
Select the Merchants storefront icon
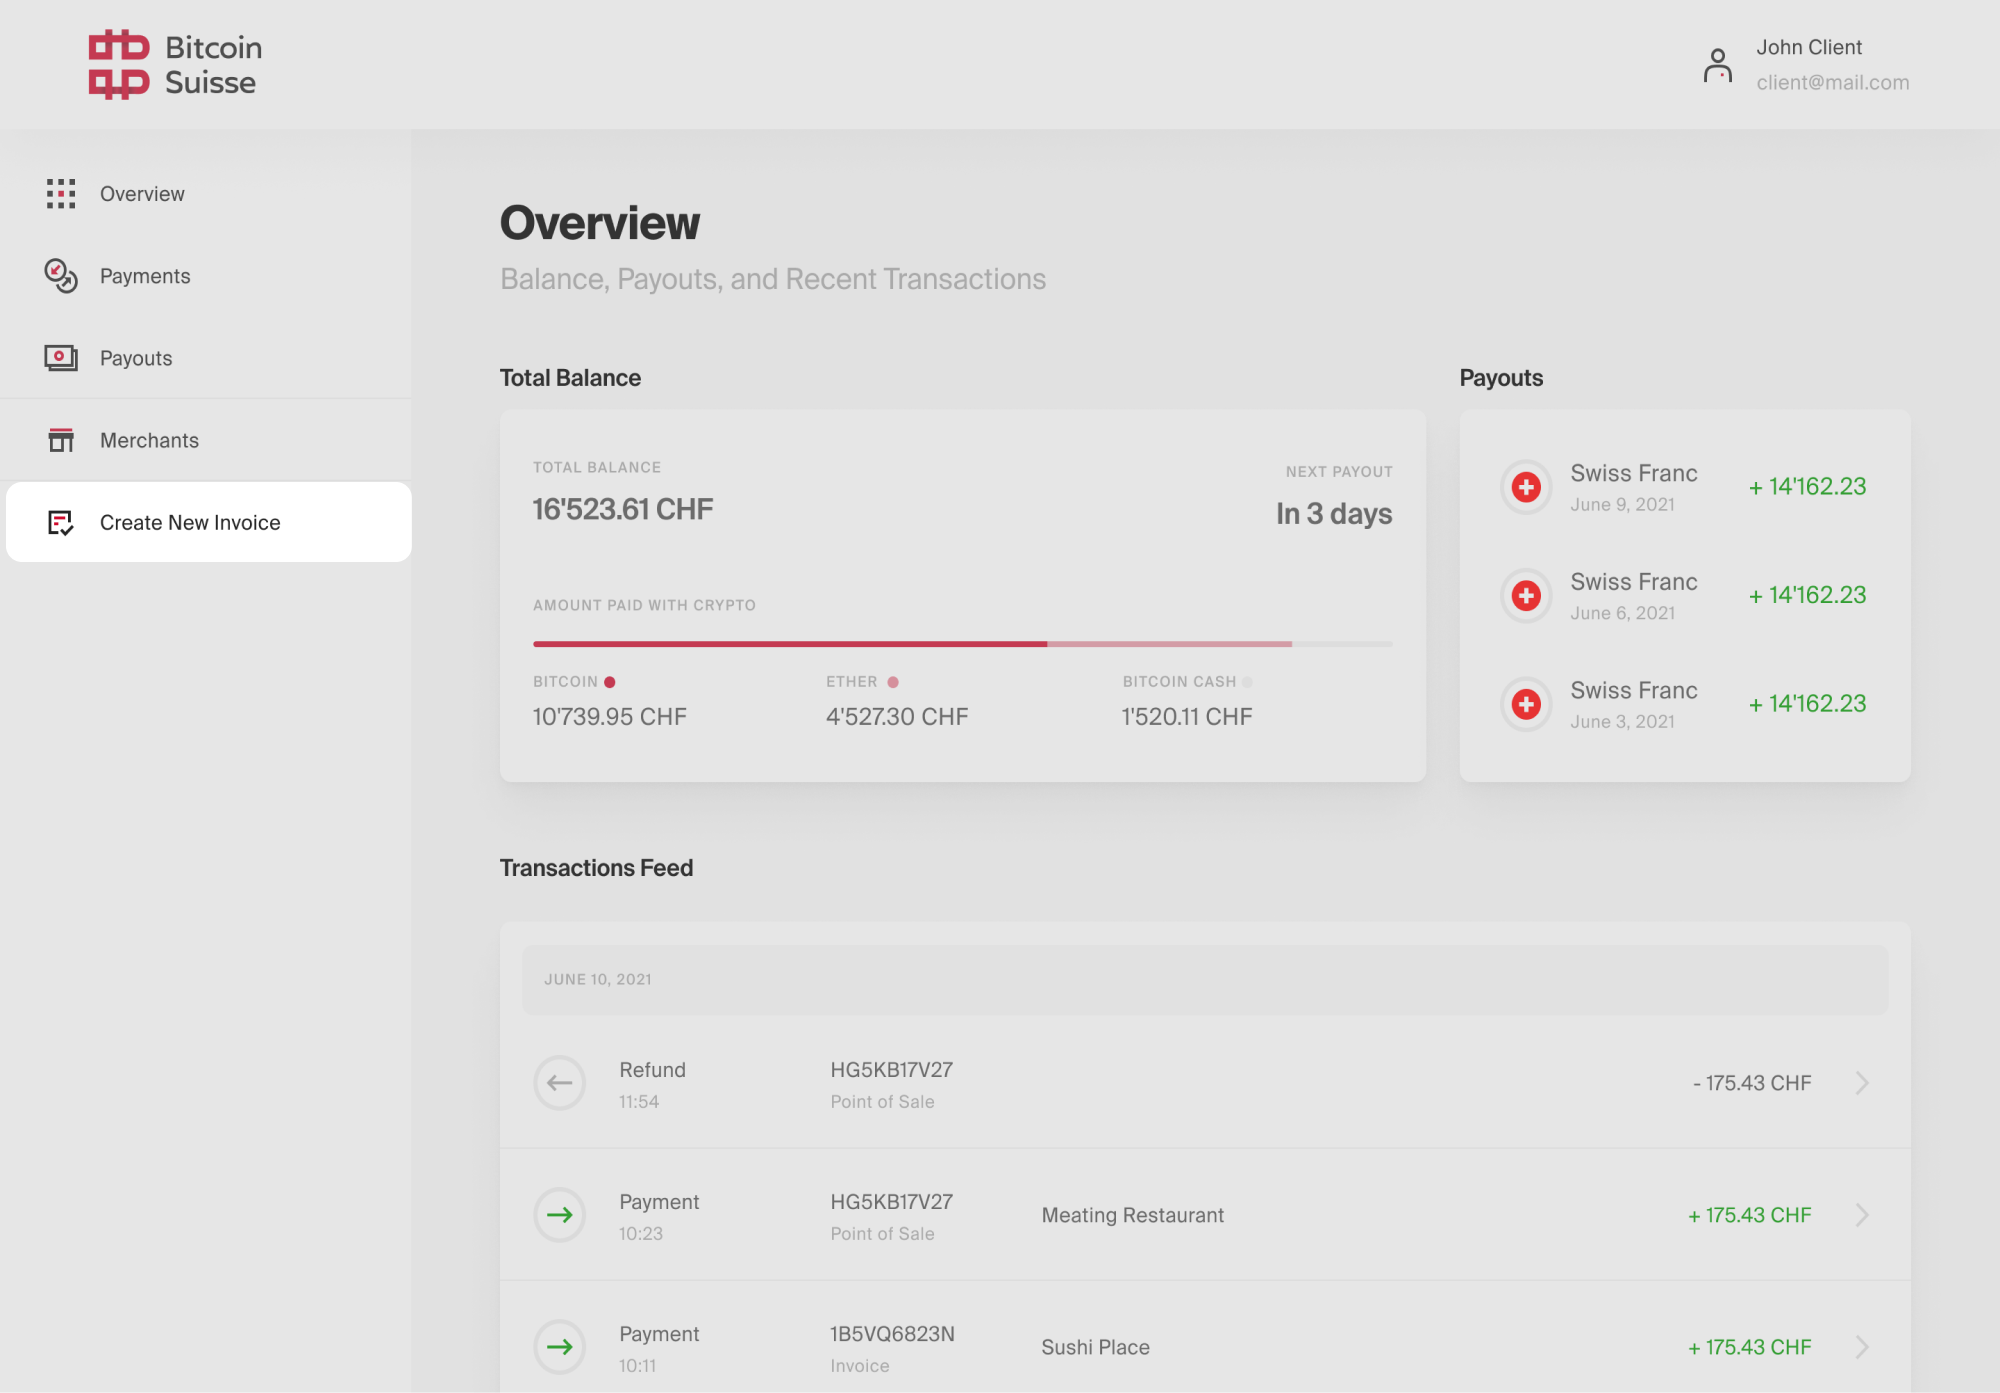tap(61, 439)
